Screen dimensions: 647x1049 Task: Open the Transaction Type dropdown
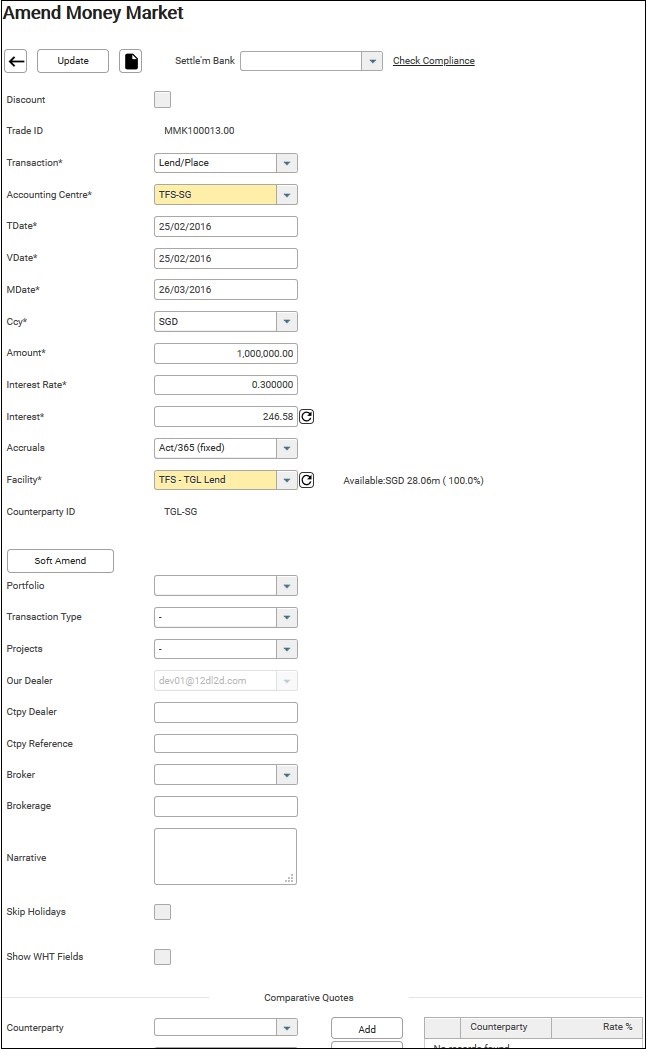[x=287, y=617]
